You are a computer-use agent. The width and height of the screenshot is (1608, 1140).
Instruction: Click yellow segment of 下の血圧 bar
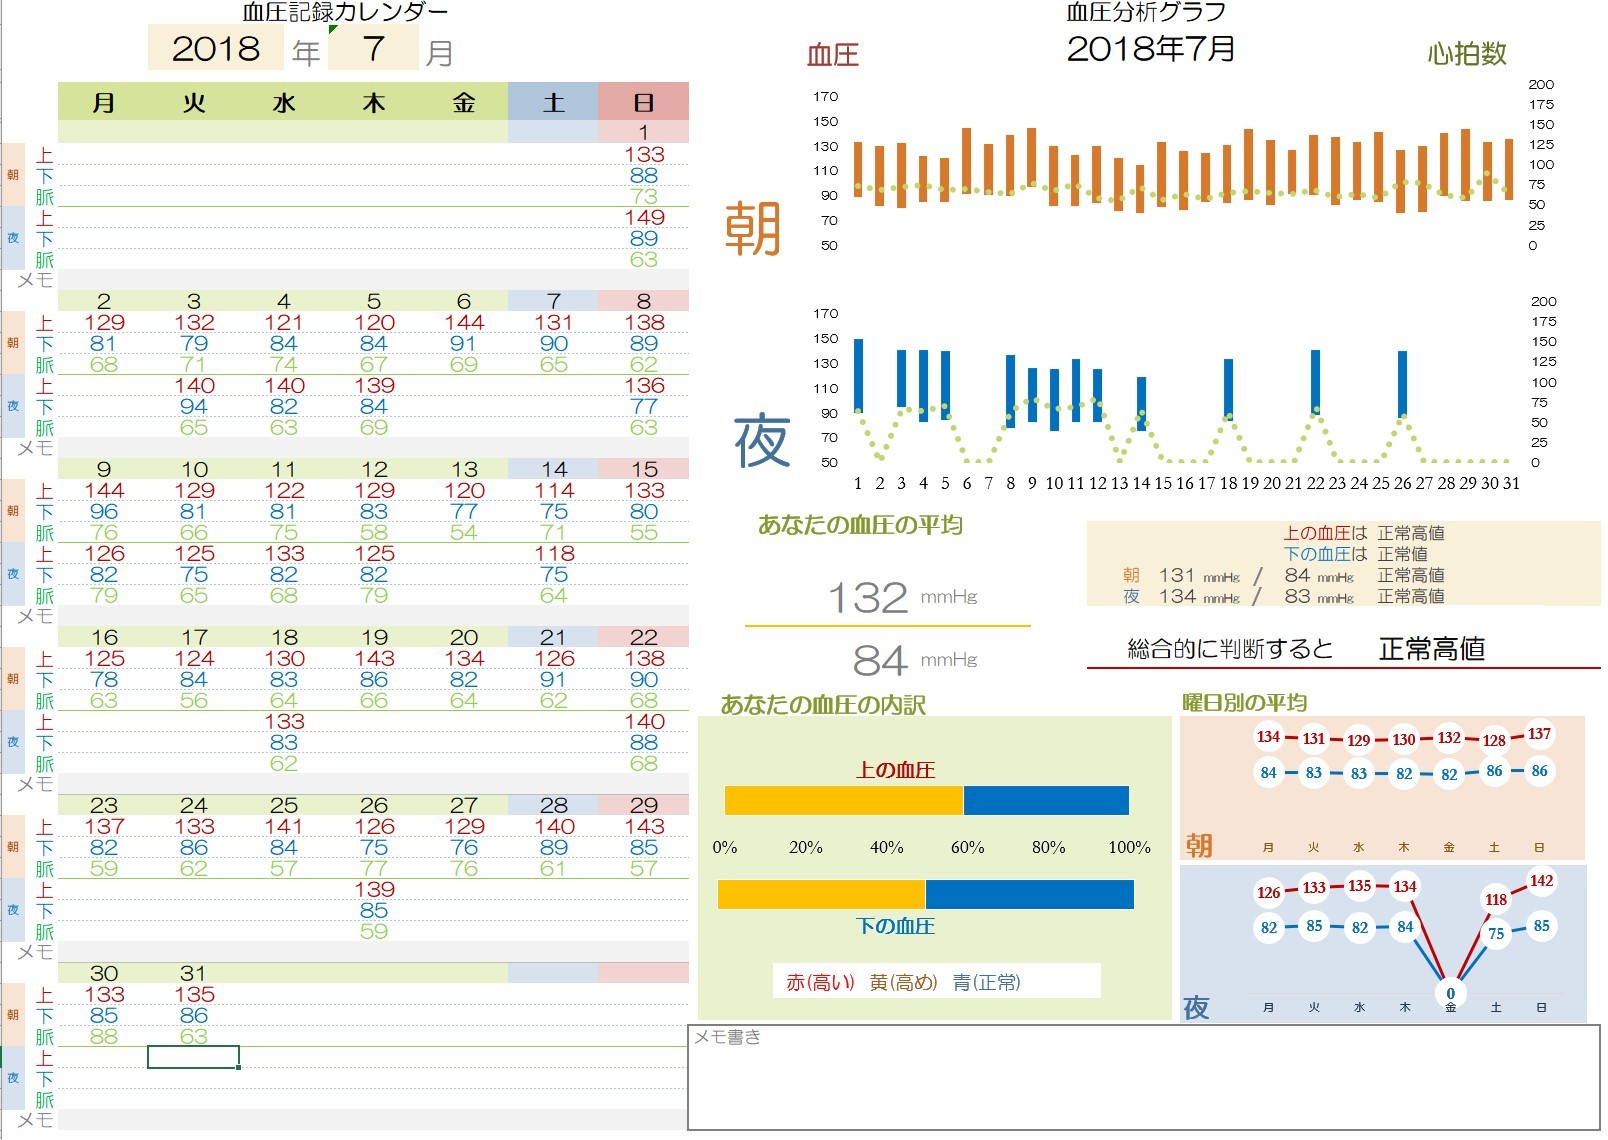tap(821, 894)
